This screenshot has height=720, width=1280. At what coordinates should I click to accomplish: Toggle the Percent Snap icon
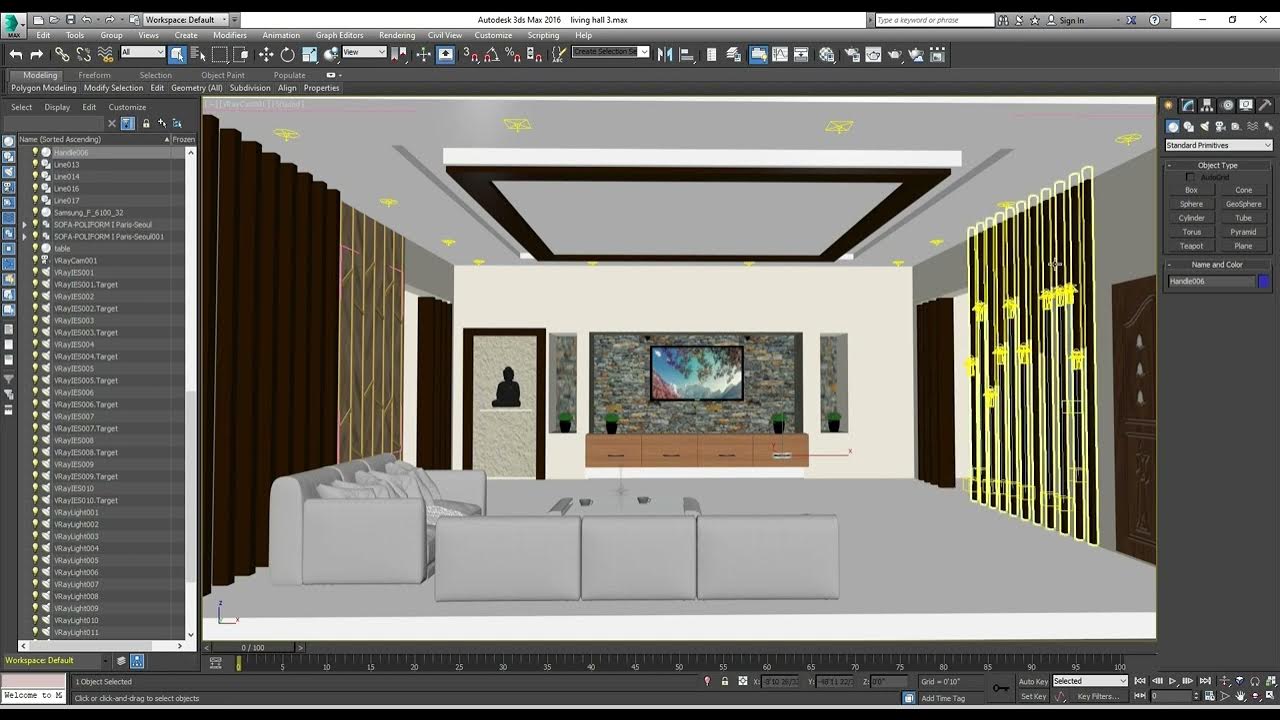click(511, 55)
